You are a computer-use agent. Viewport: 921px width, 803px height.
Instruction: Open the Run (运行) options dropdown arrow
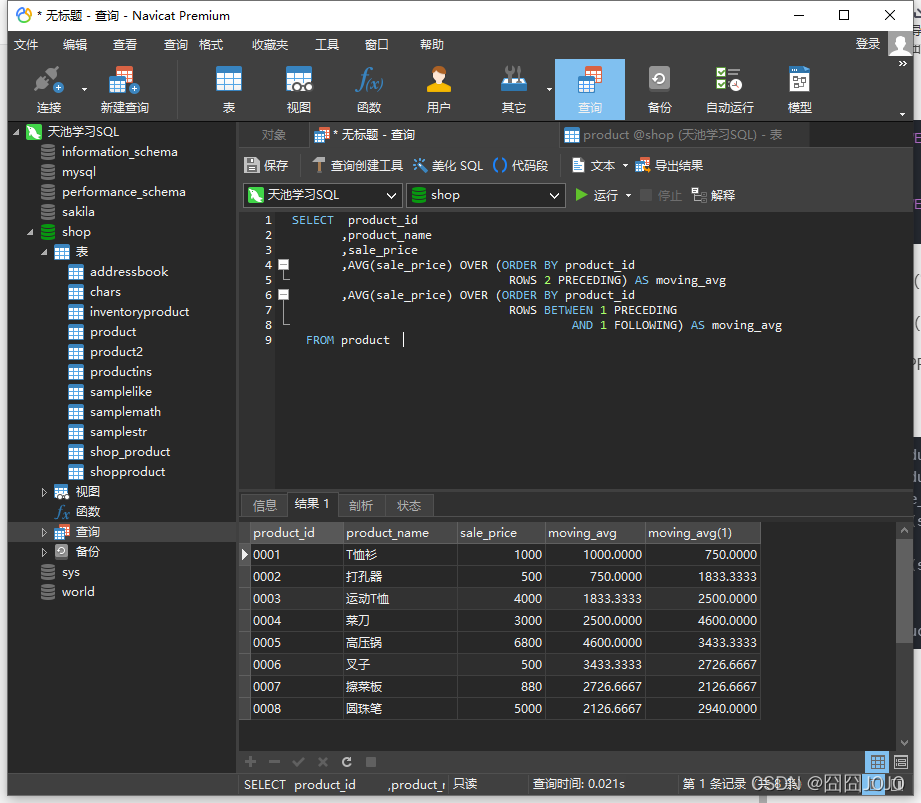point(628,196)
